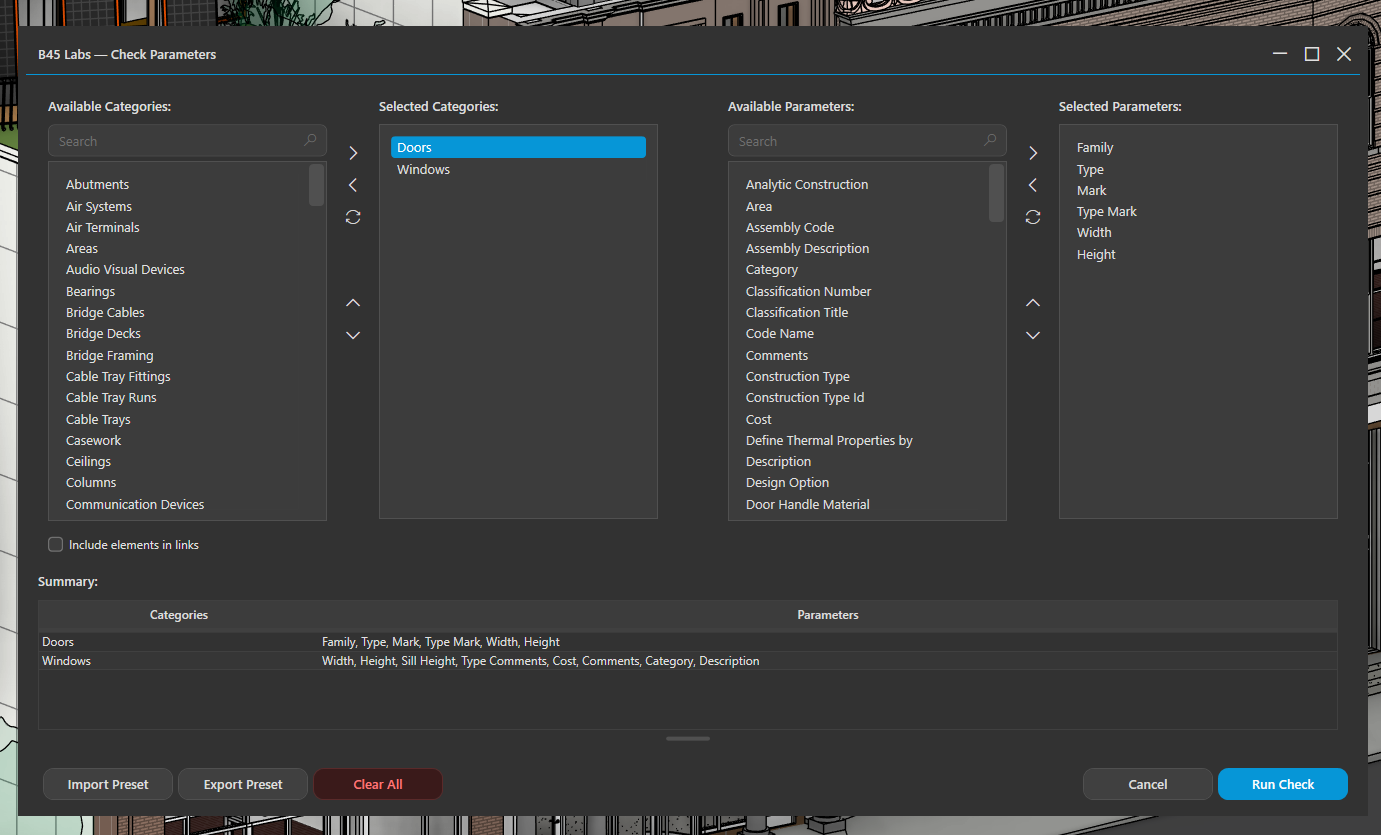Select Cost in Available Parameters
The width and height of the screenshot is (1381, 835).
[x=759, y=419]
